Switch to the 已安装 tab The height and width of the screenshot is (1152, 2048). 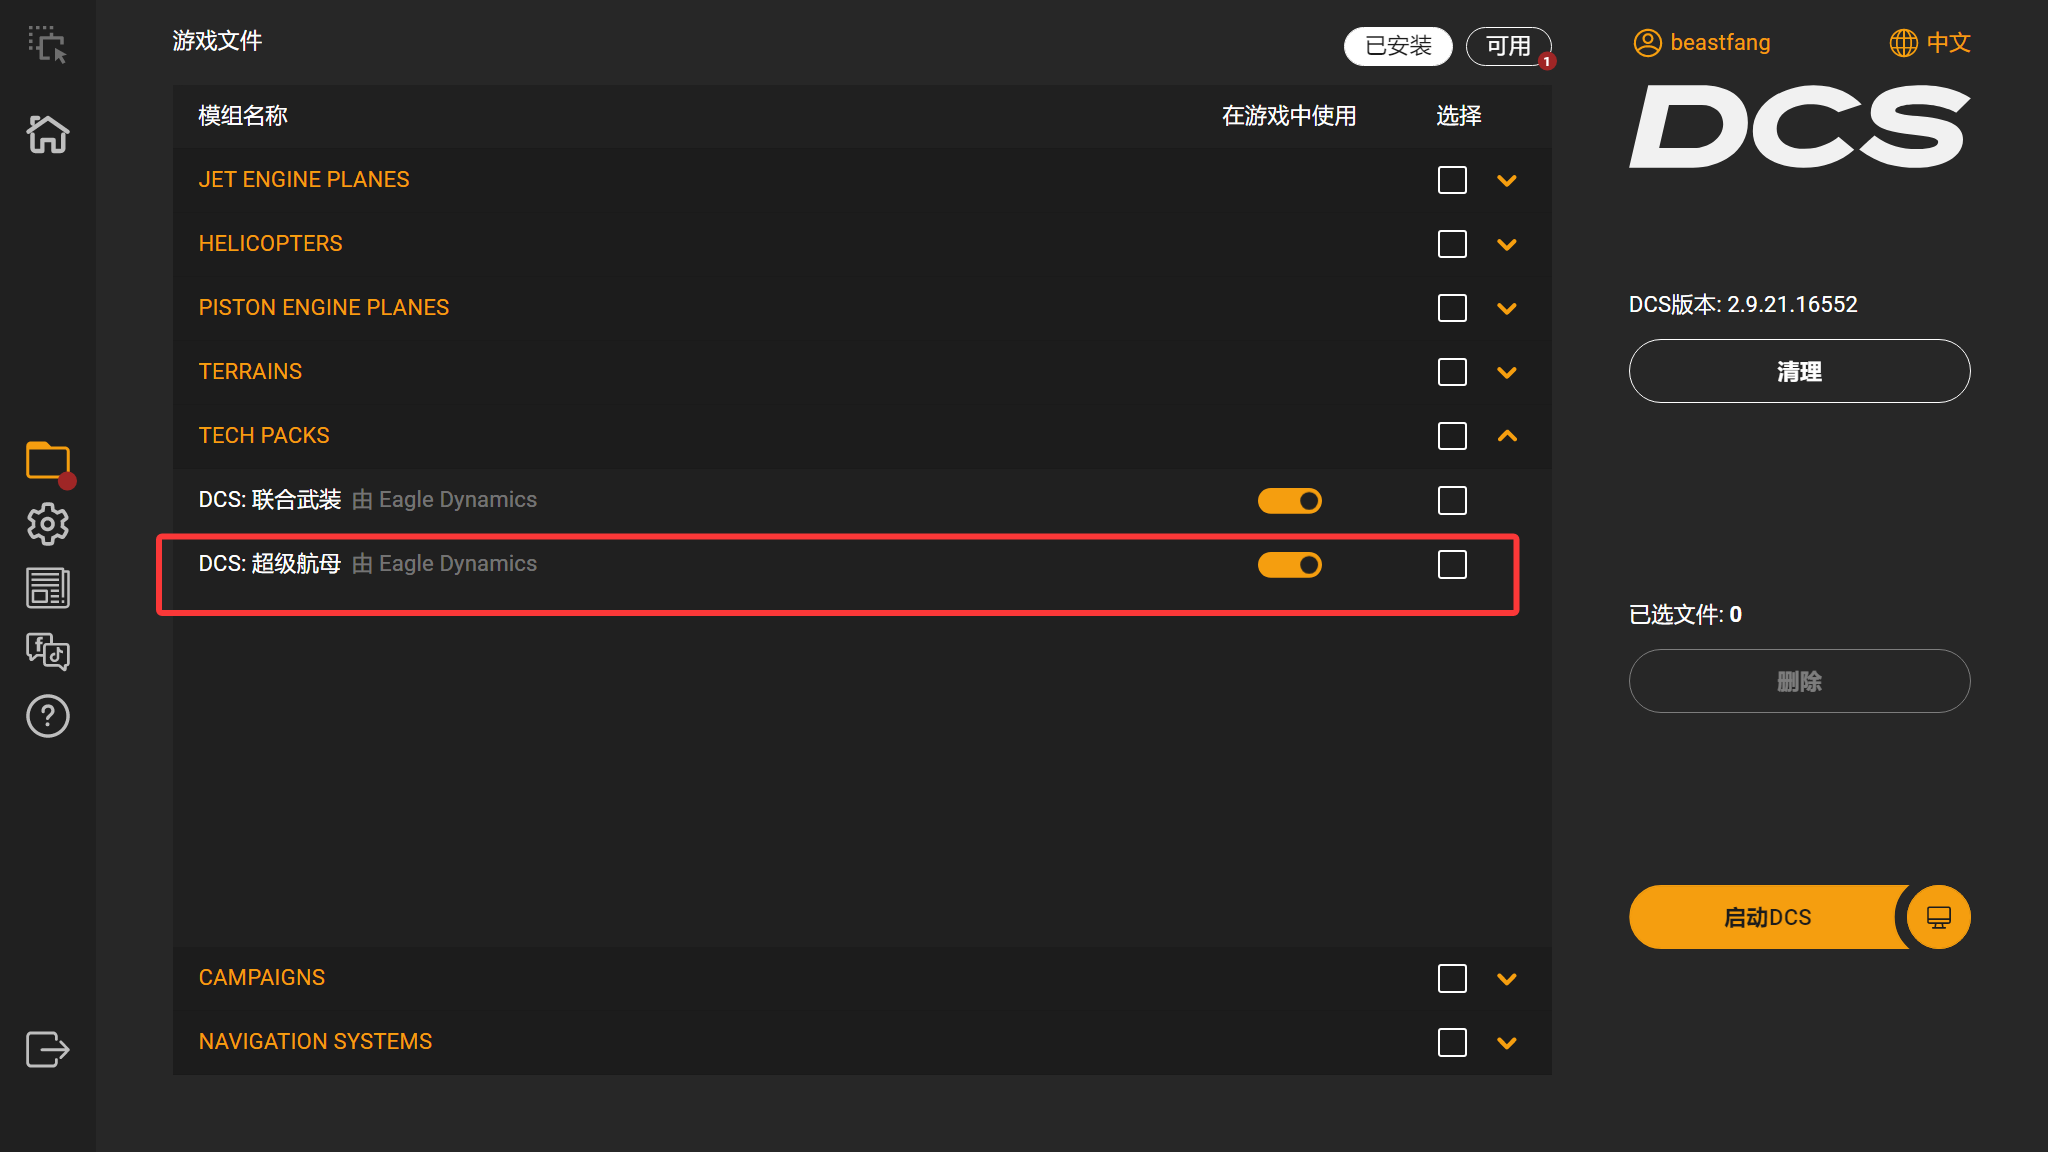1398,46
